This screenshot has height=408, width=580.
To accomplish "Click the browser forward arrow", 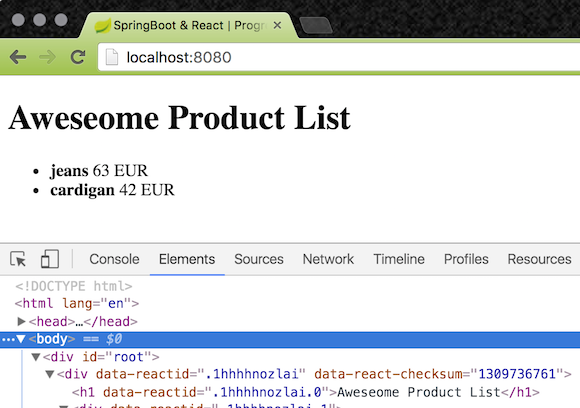I will coord(48,57).
